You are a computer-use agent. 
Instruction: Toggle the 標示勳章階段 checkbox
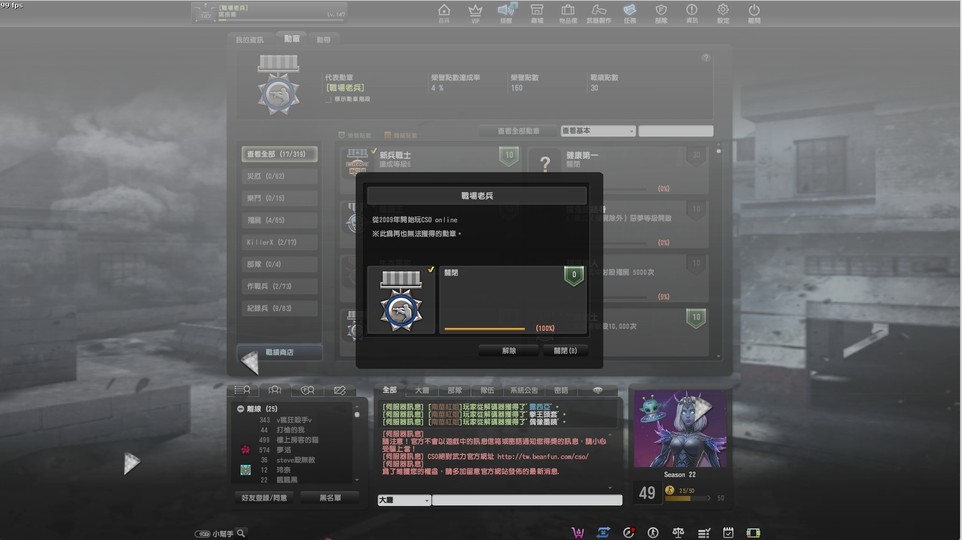[x=329, y=99]
